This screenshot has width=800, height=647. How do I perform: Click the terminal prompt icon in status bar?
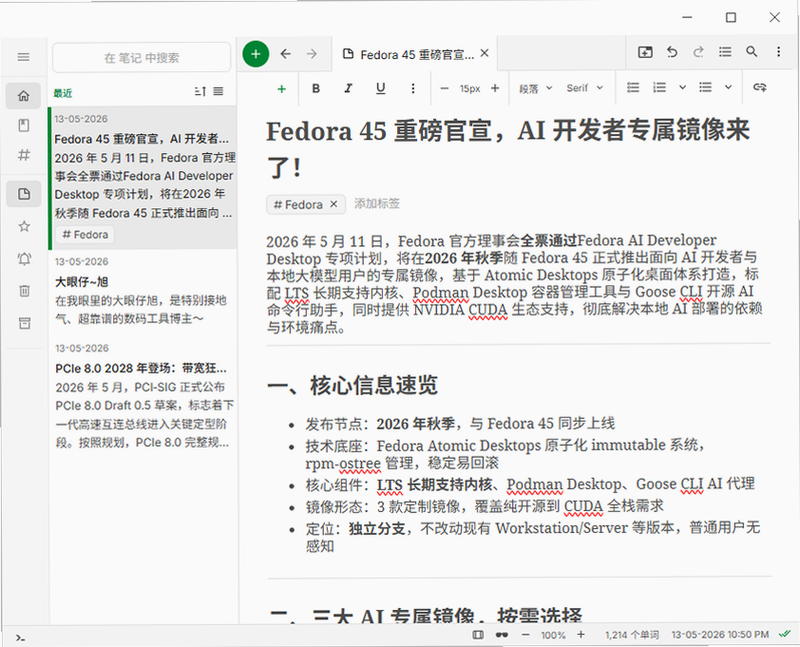coord(20,637)
